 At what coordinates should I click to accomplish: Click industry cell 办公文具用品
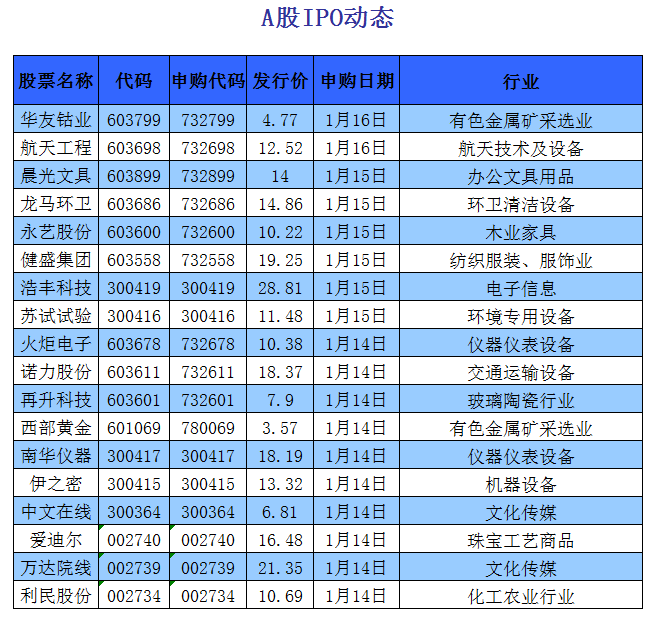coord(521,177)
